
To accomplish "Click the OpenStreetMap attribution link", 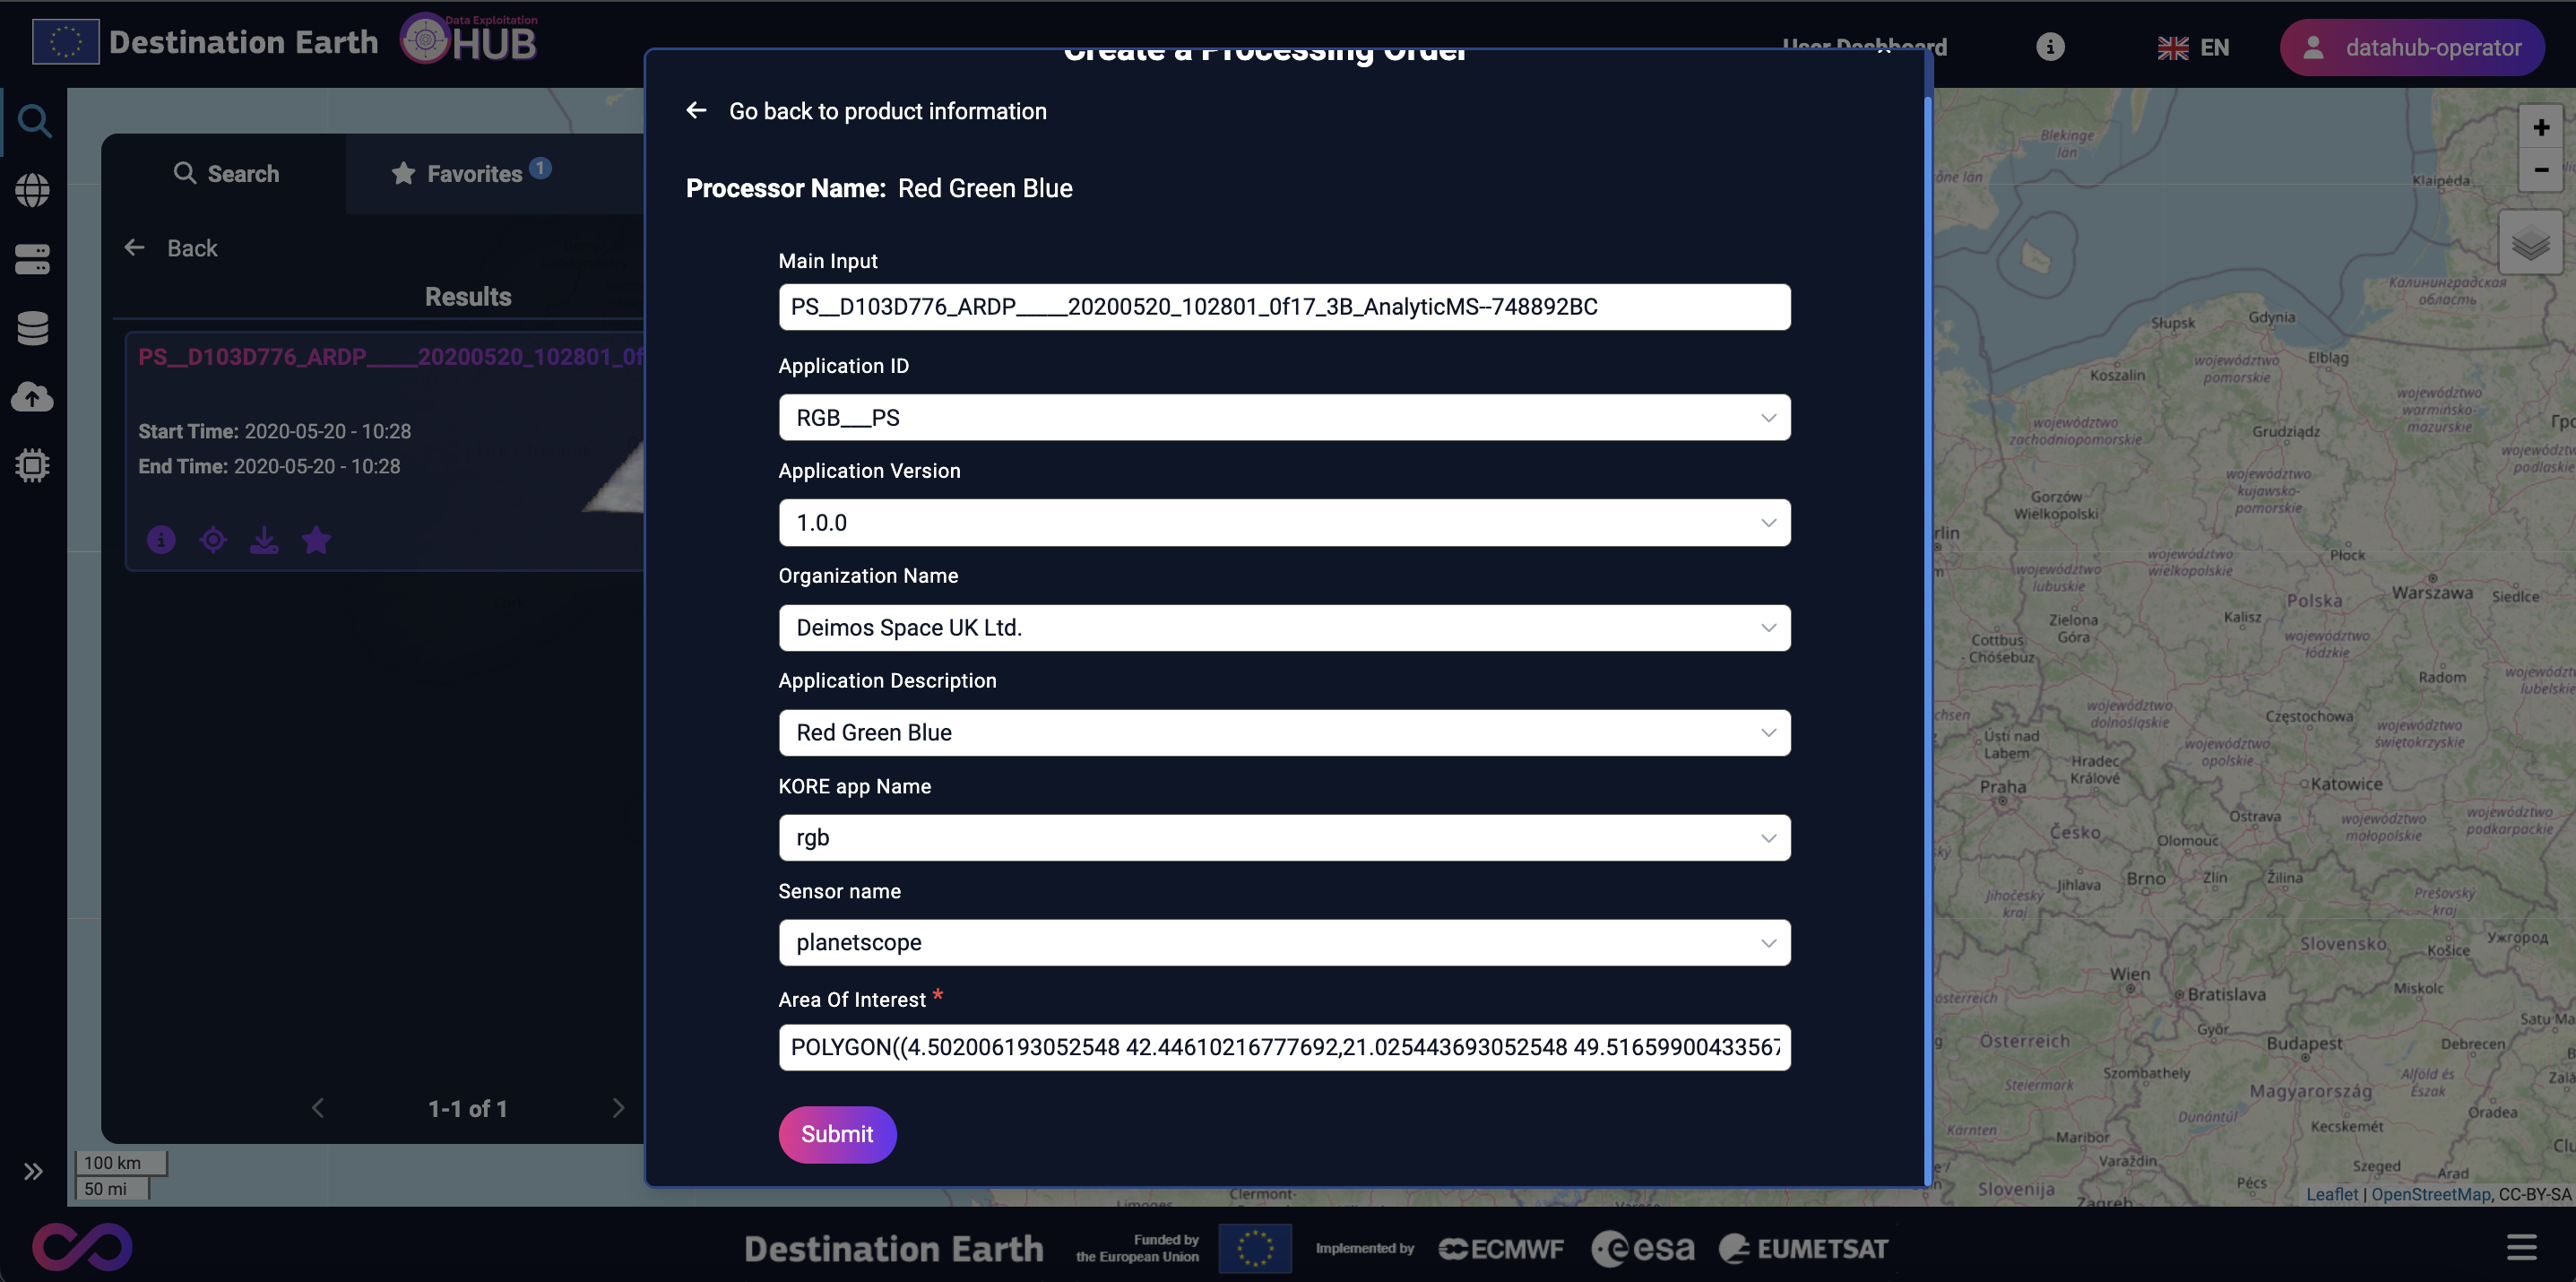I will [2430, 1194].
